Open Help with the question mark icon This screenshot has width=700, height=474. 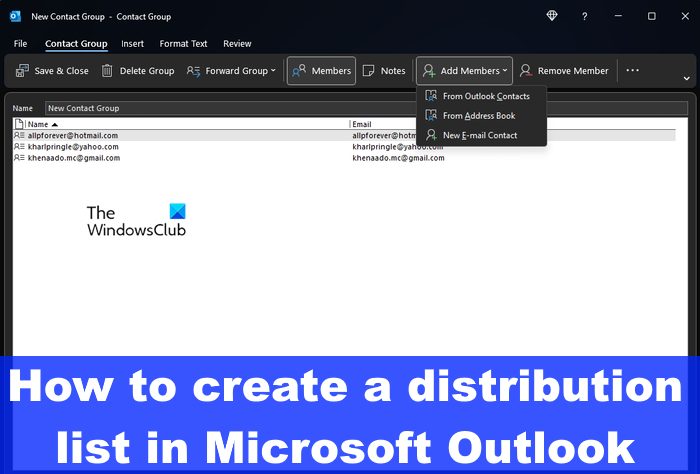point(584,17)
